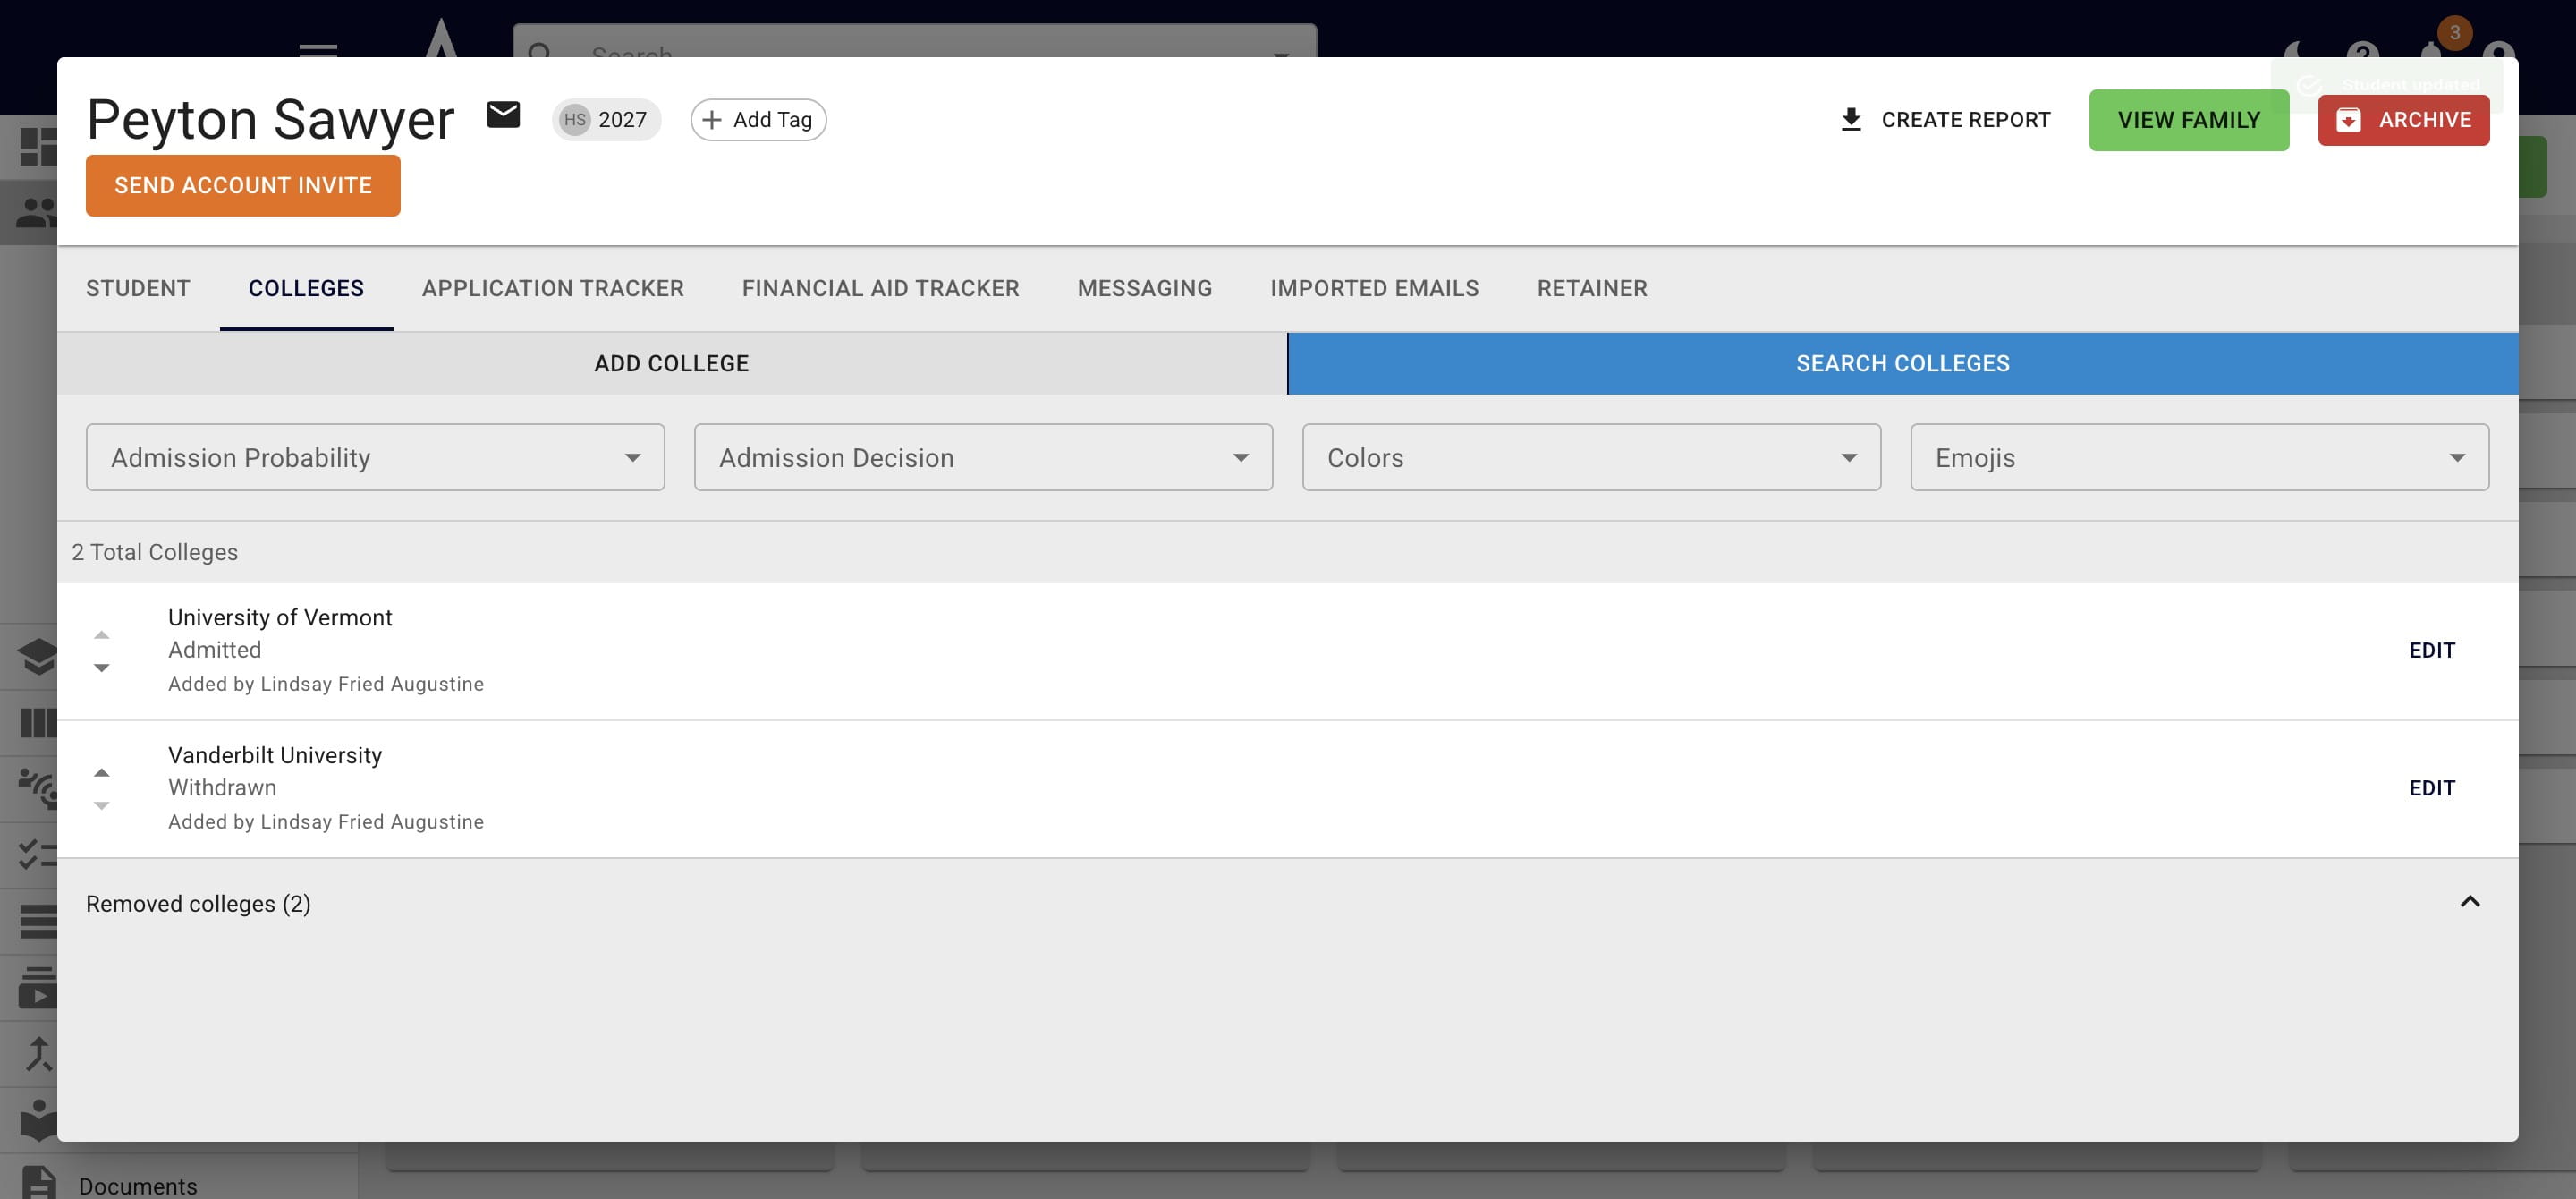Open the video library icon in background sidebar
The height and width of the screenshot is (1199, 2576).
(x=38, y=987)
